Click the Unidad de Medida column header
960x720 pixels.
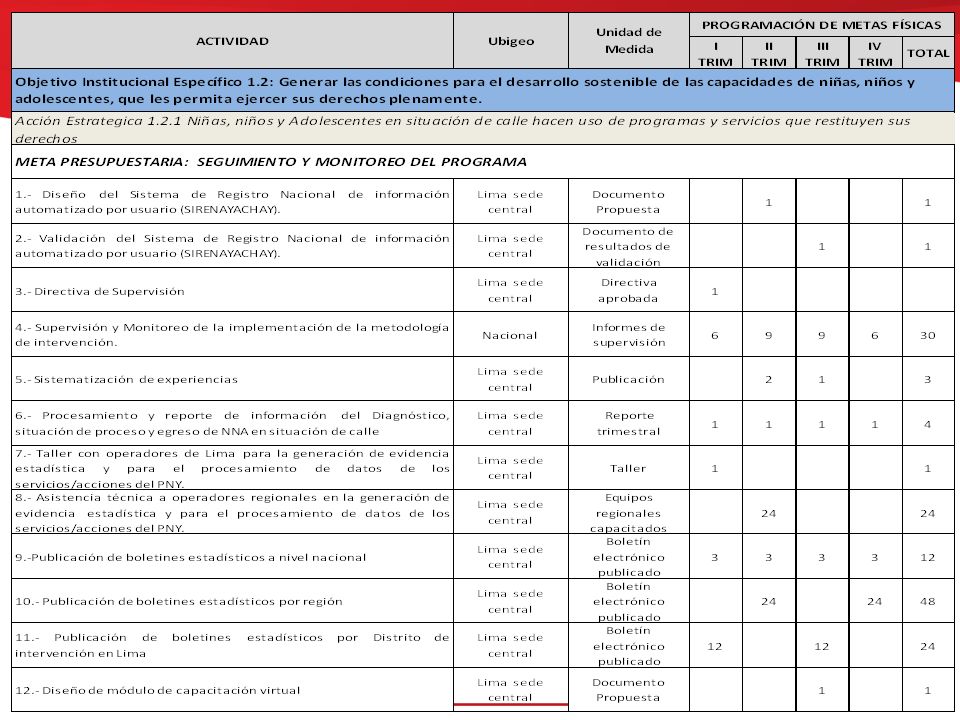629,40
